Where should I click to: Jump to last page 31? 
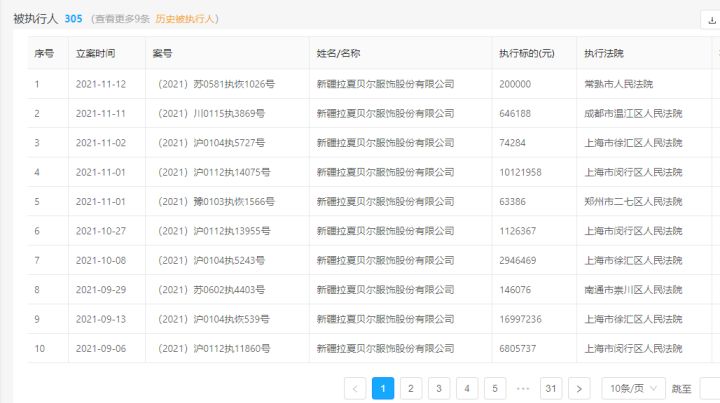click(551, 389)
